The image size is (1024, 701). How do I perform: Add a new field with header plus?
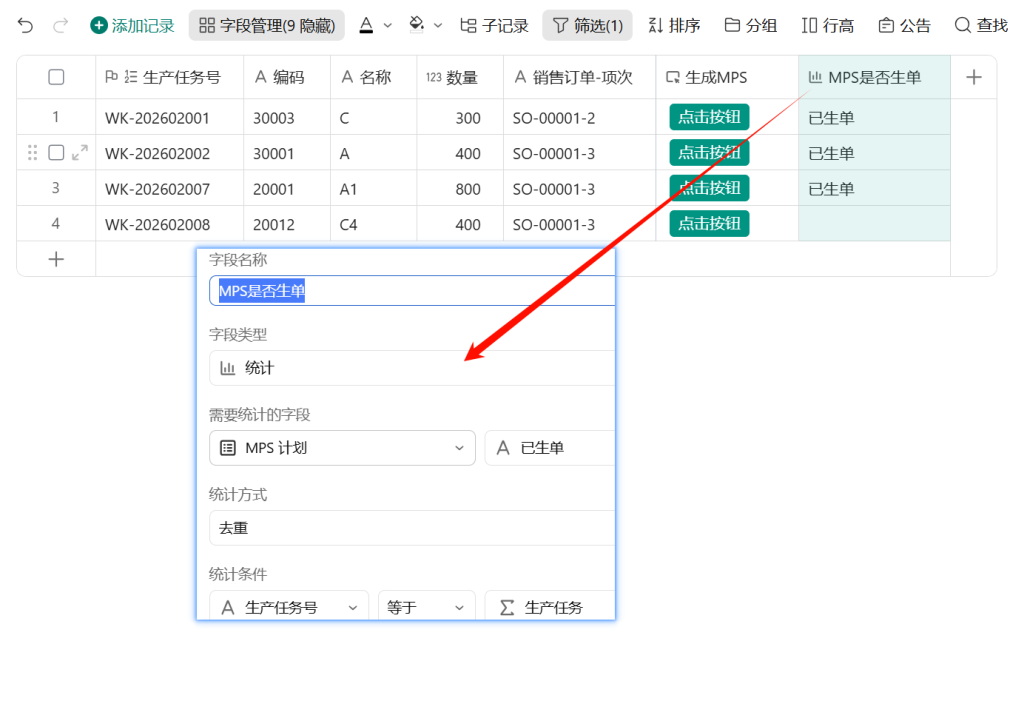[x=974, y=77]
